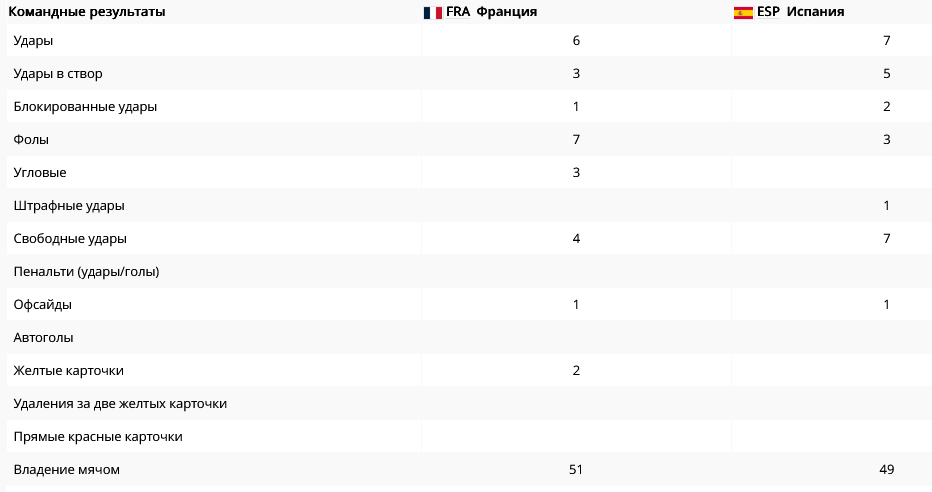Click France's possession value 51
The width and height of the screenshot is (932, 492).
pos(576,469)
